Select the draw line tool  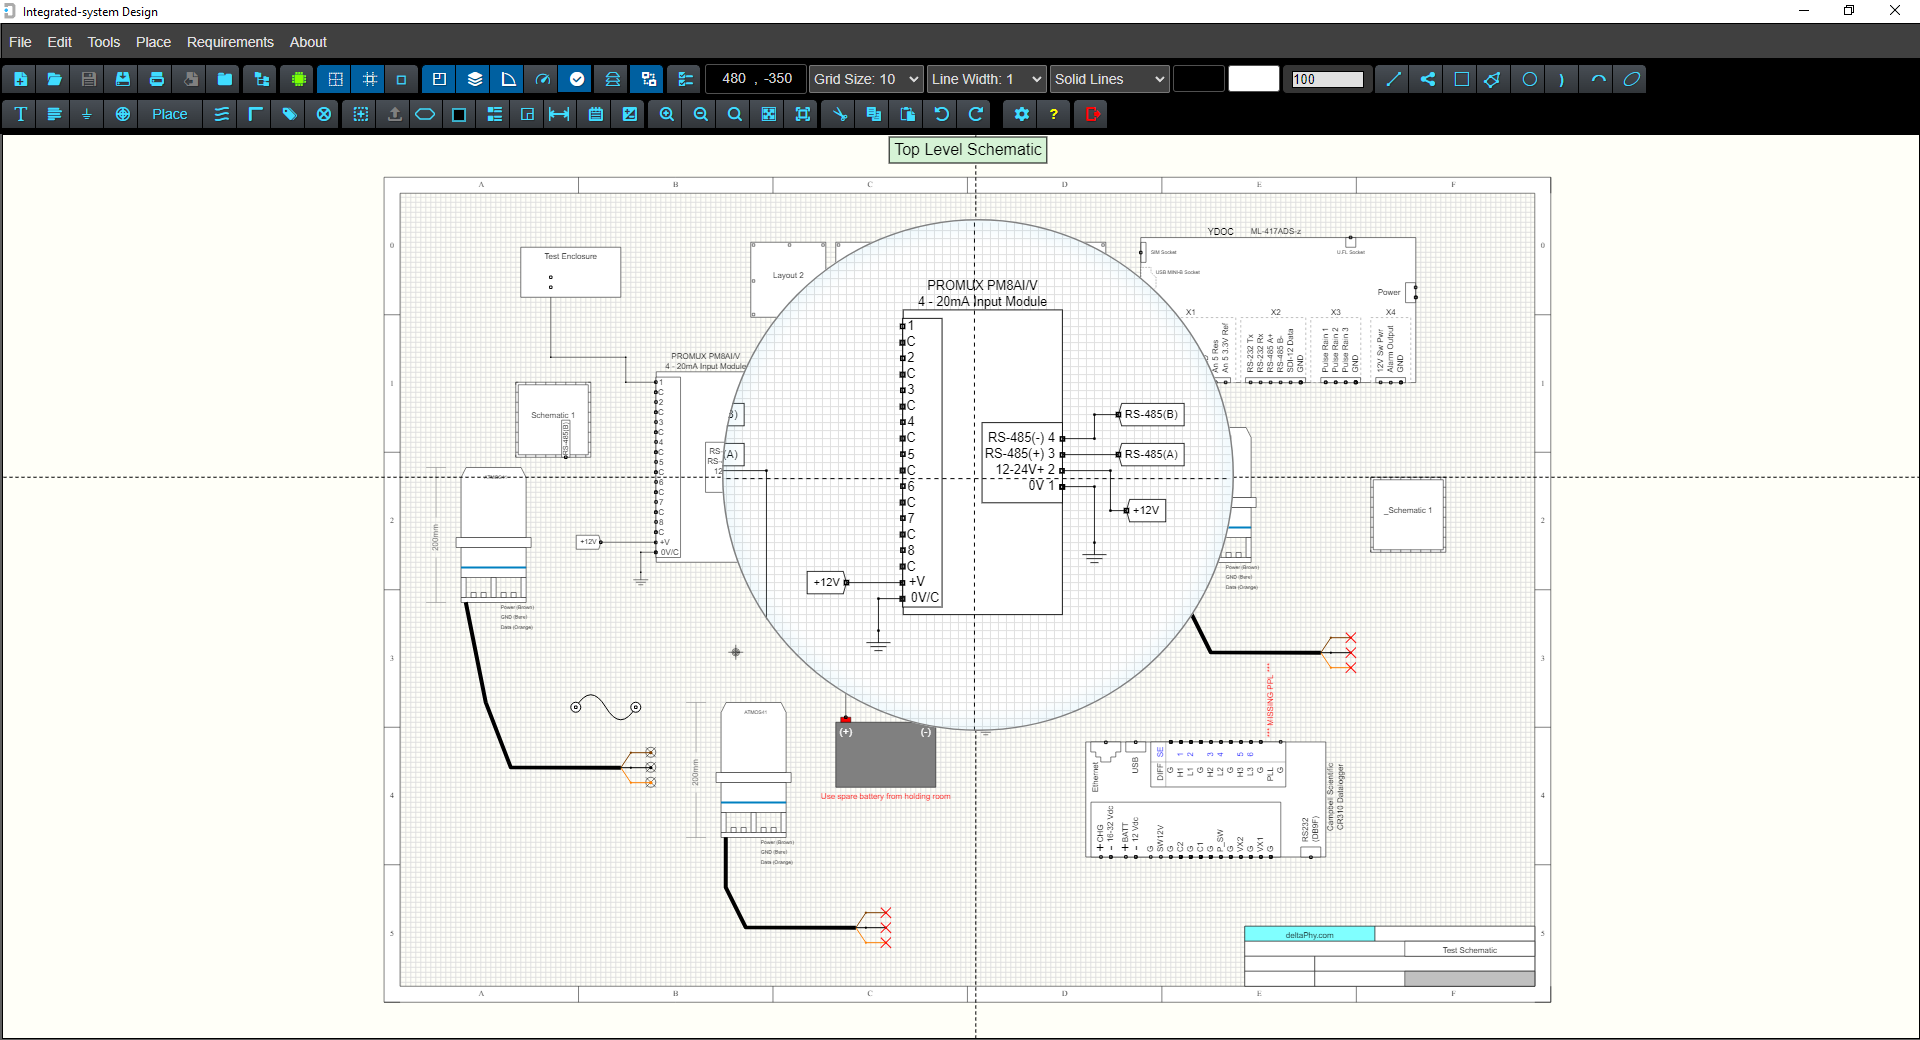pyautogui.click(x=1393, y=79)
